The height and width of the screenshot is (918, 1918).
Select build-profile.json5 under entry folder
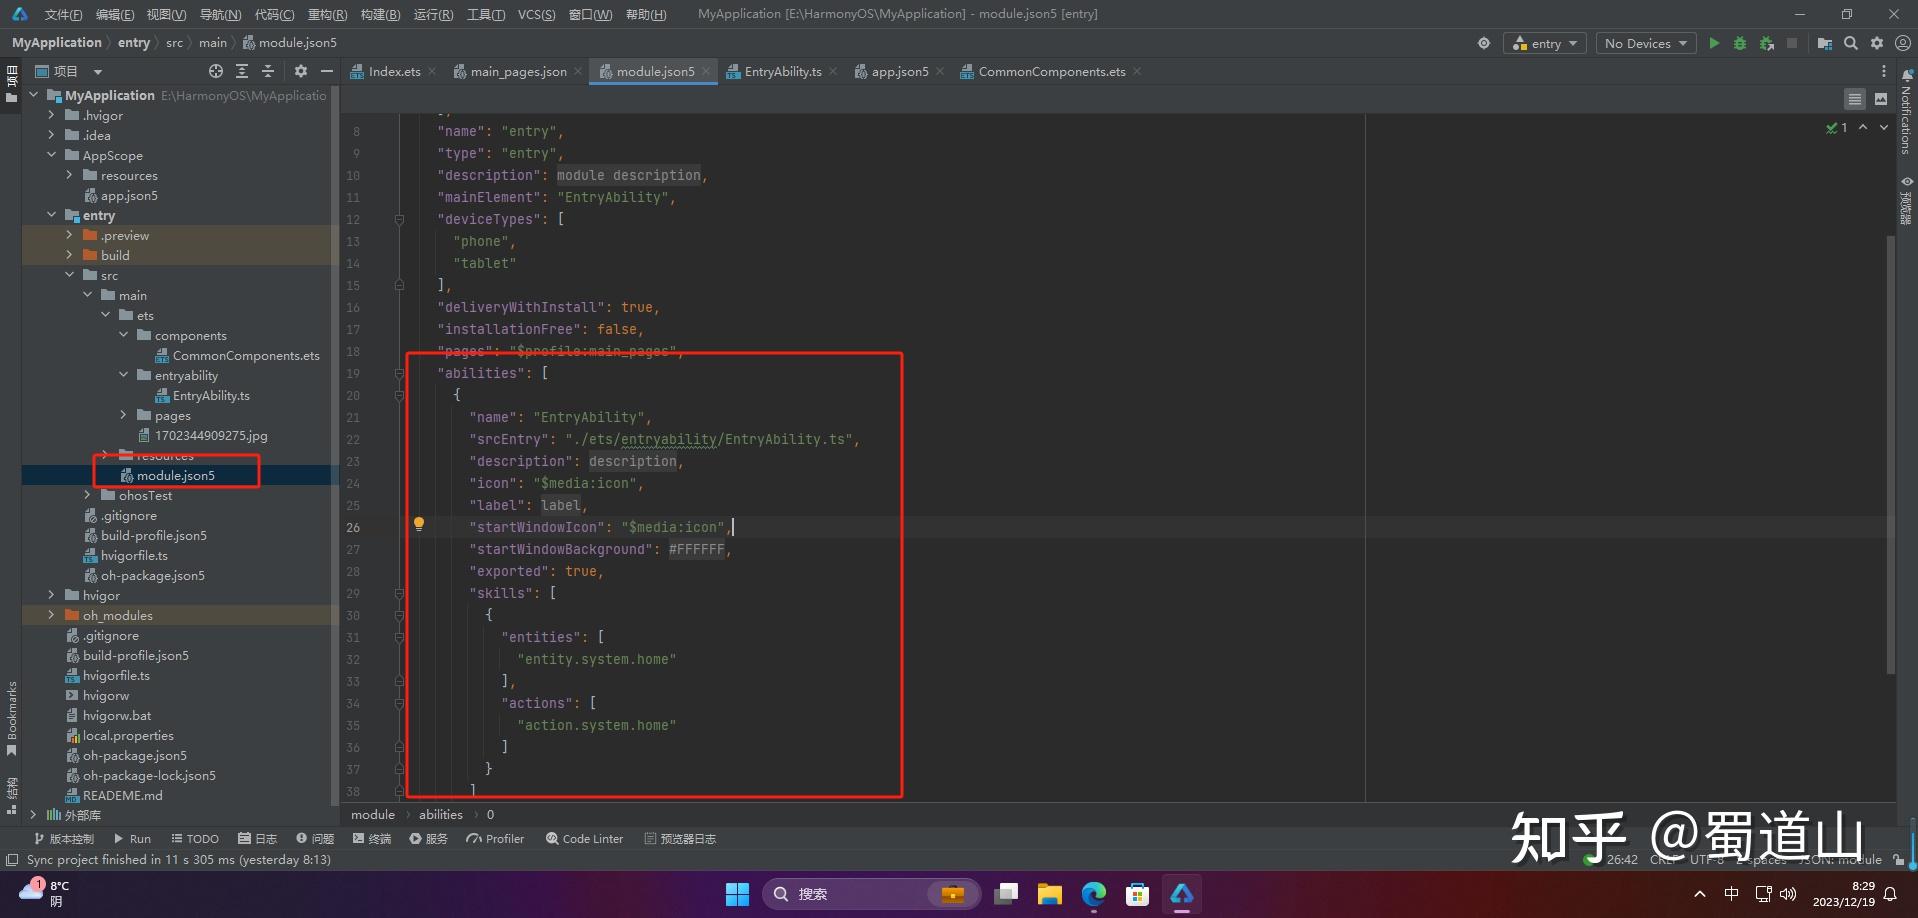click(153, 535)
